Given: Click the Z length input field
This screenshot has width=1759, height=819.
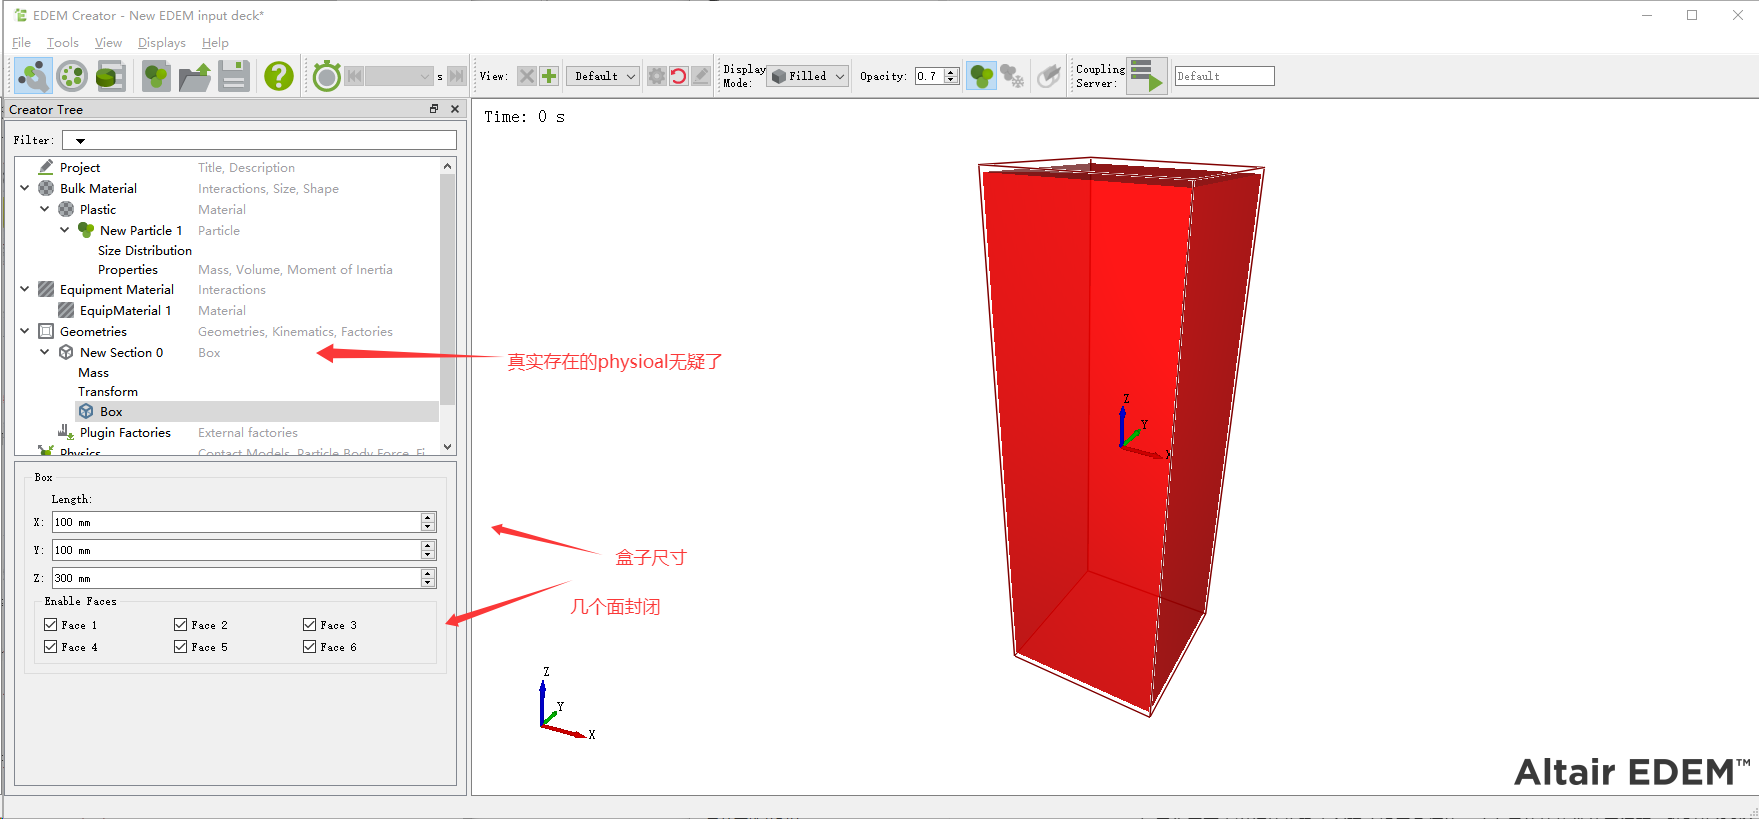Looking at the screenshot, I should tap(236, 578).
